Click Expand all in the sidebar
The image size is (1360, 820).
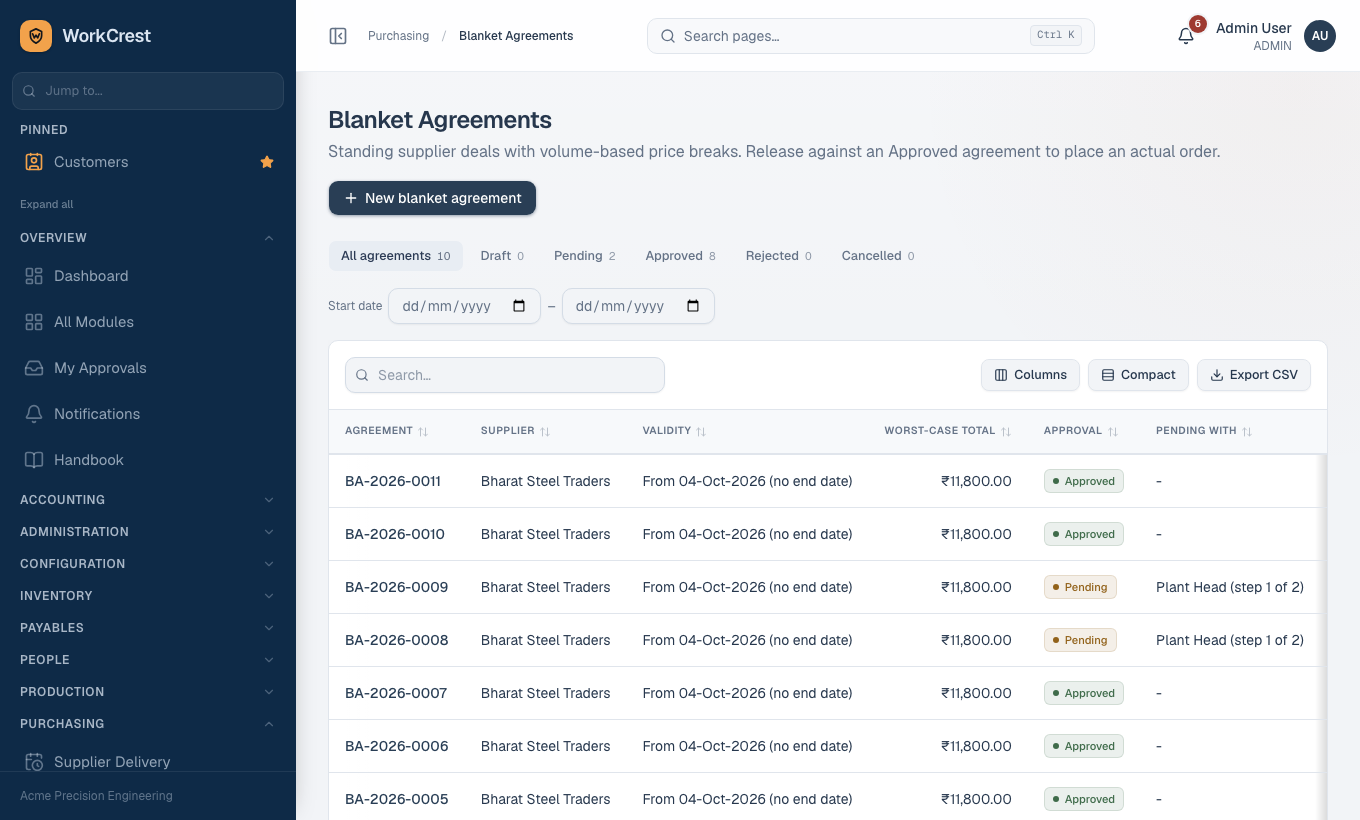tap(47, 204)
